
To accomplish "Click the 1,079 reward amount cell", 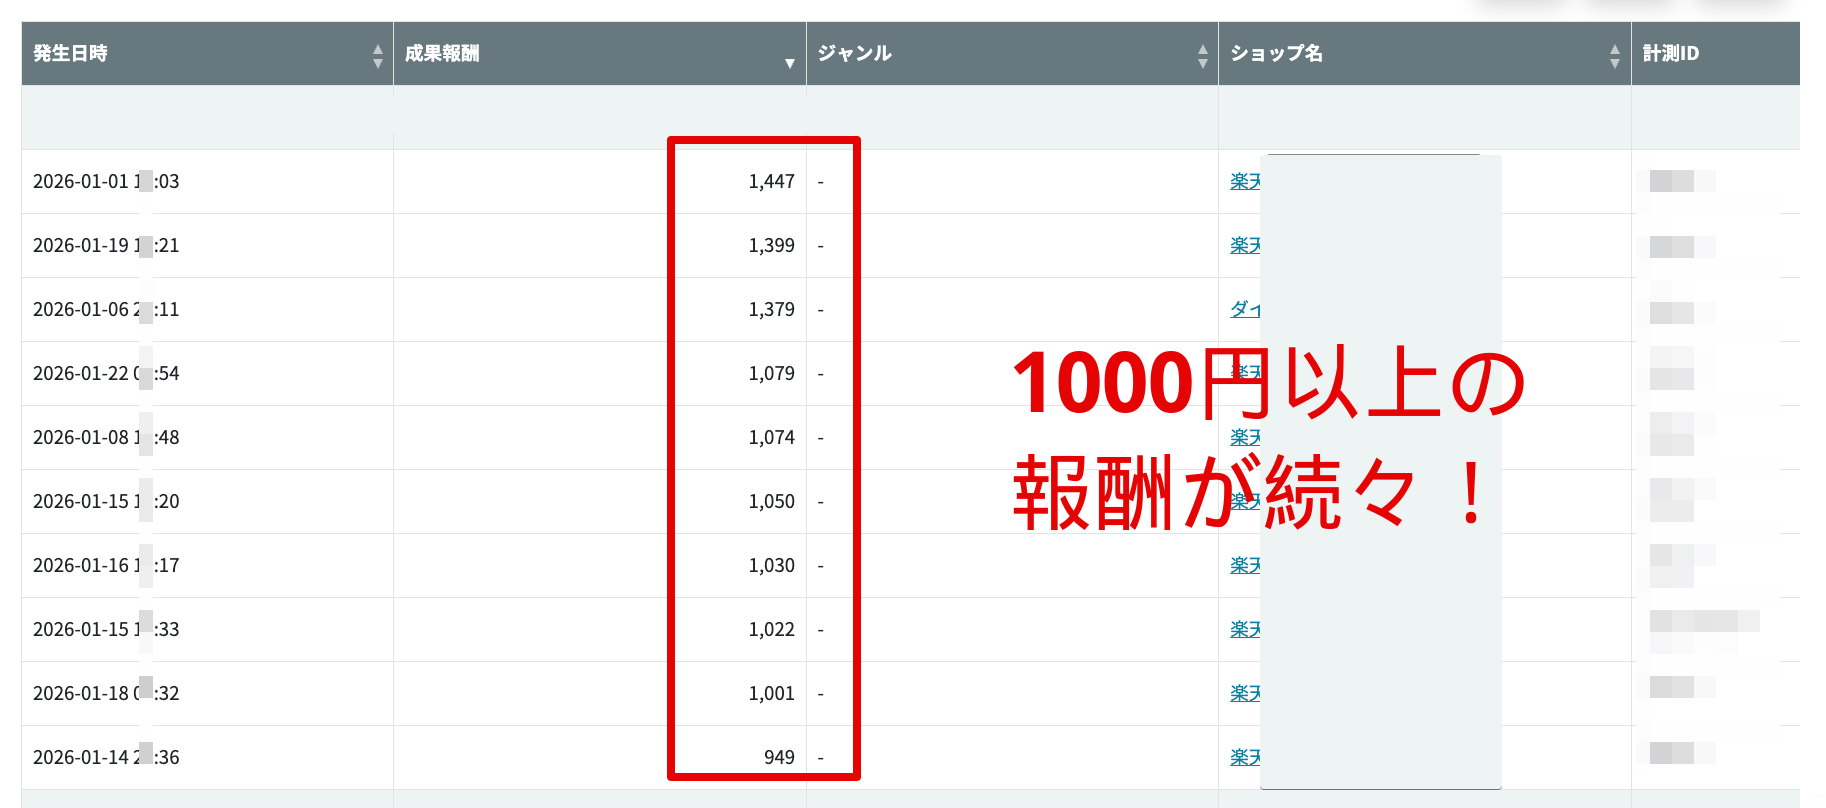I will click(771, 374).
